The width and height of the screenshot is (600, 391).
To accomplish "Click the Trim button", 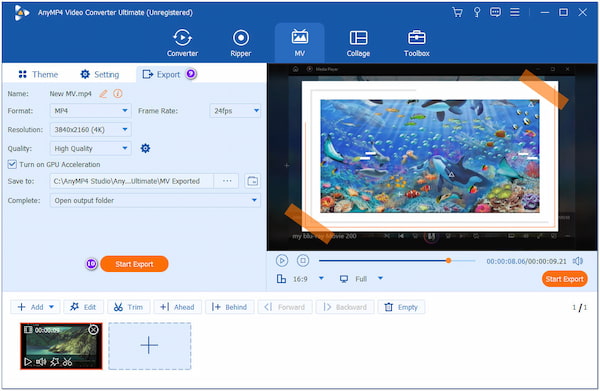I will point(129,307).
